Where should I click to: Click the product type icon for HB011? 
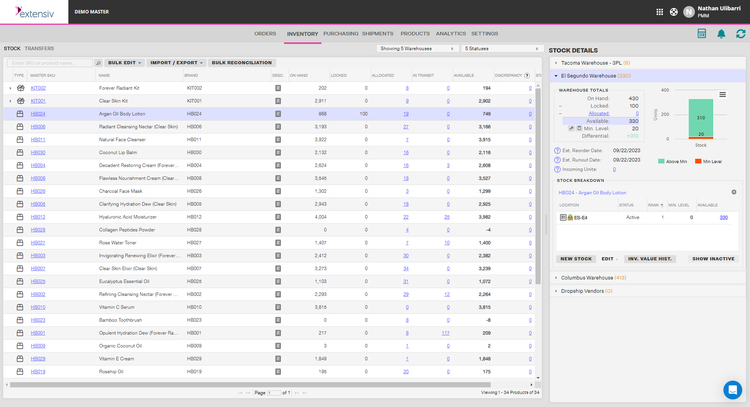click(20, 140)
